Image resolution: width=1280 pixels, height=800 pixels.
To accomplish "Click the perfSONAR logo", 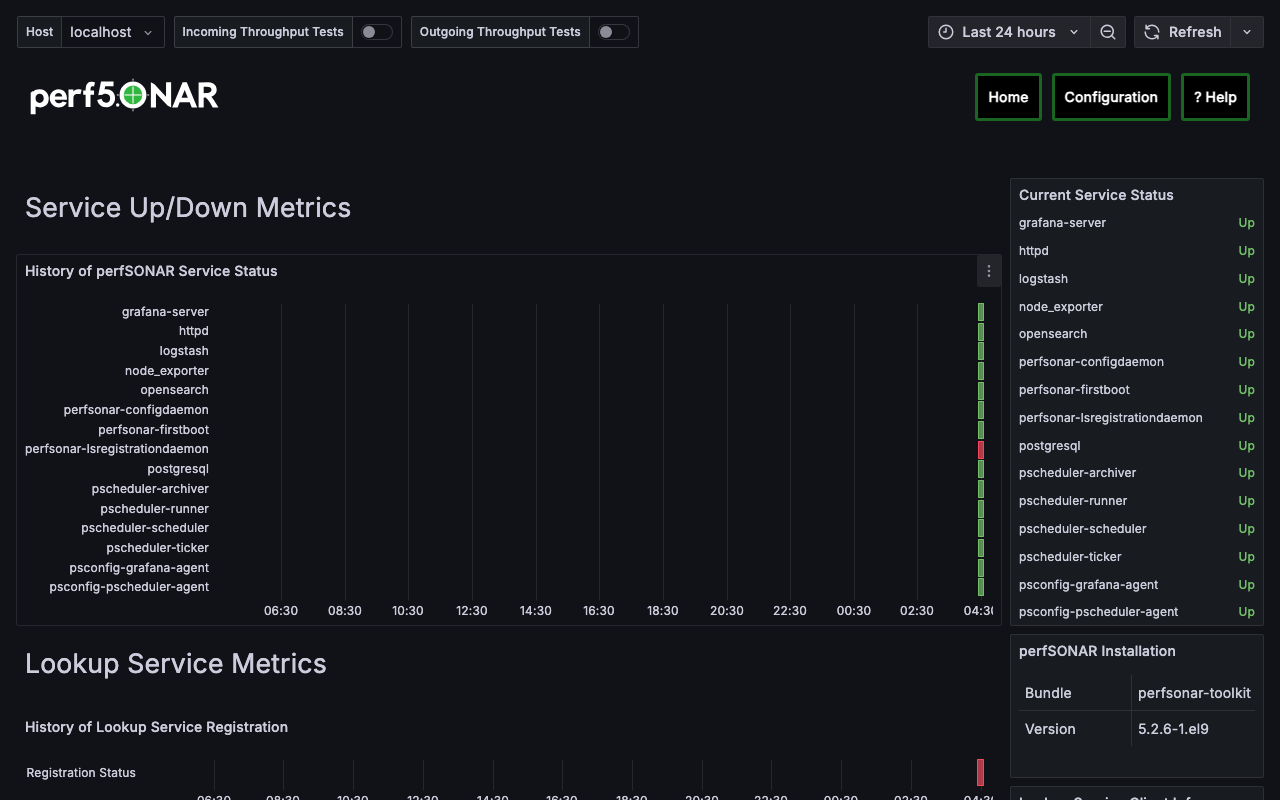I will [124, 96].
